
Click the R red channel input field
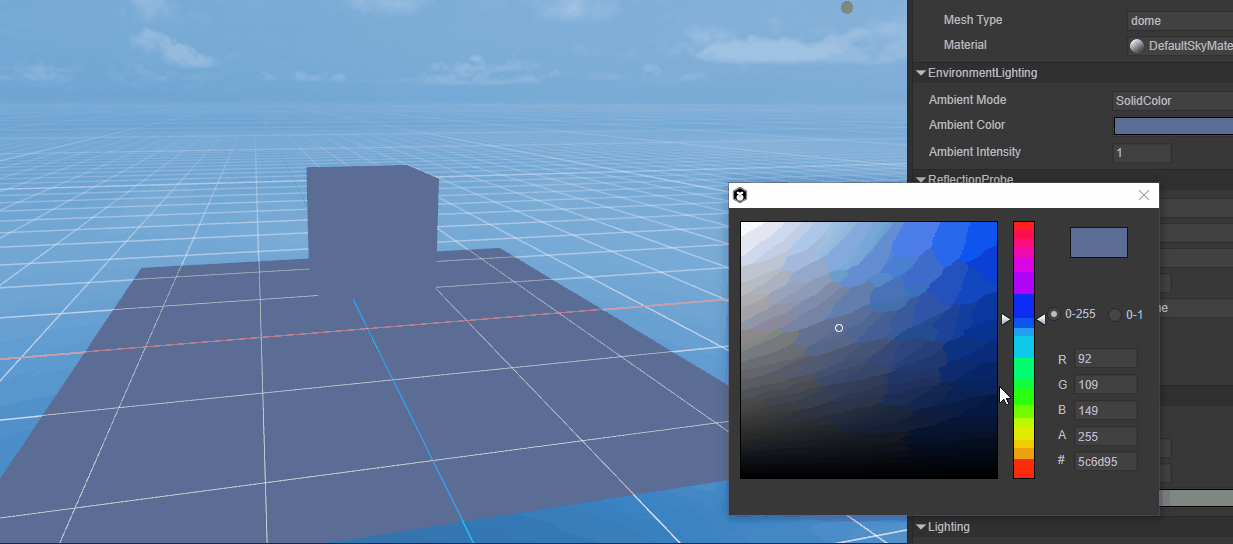(1105, 359)
